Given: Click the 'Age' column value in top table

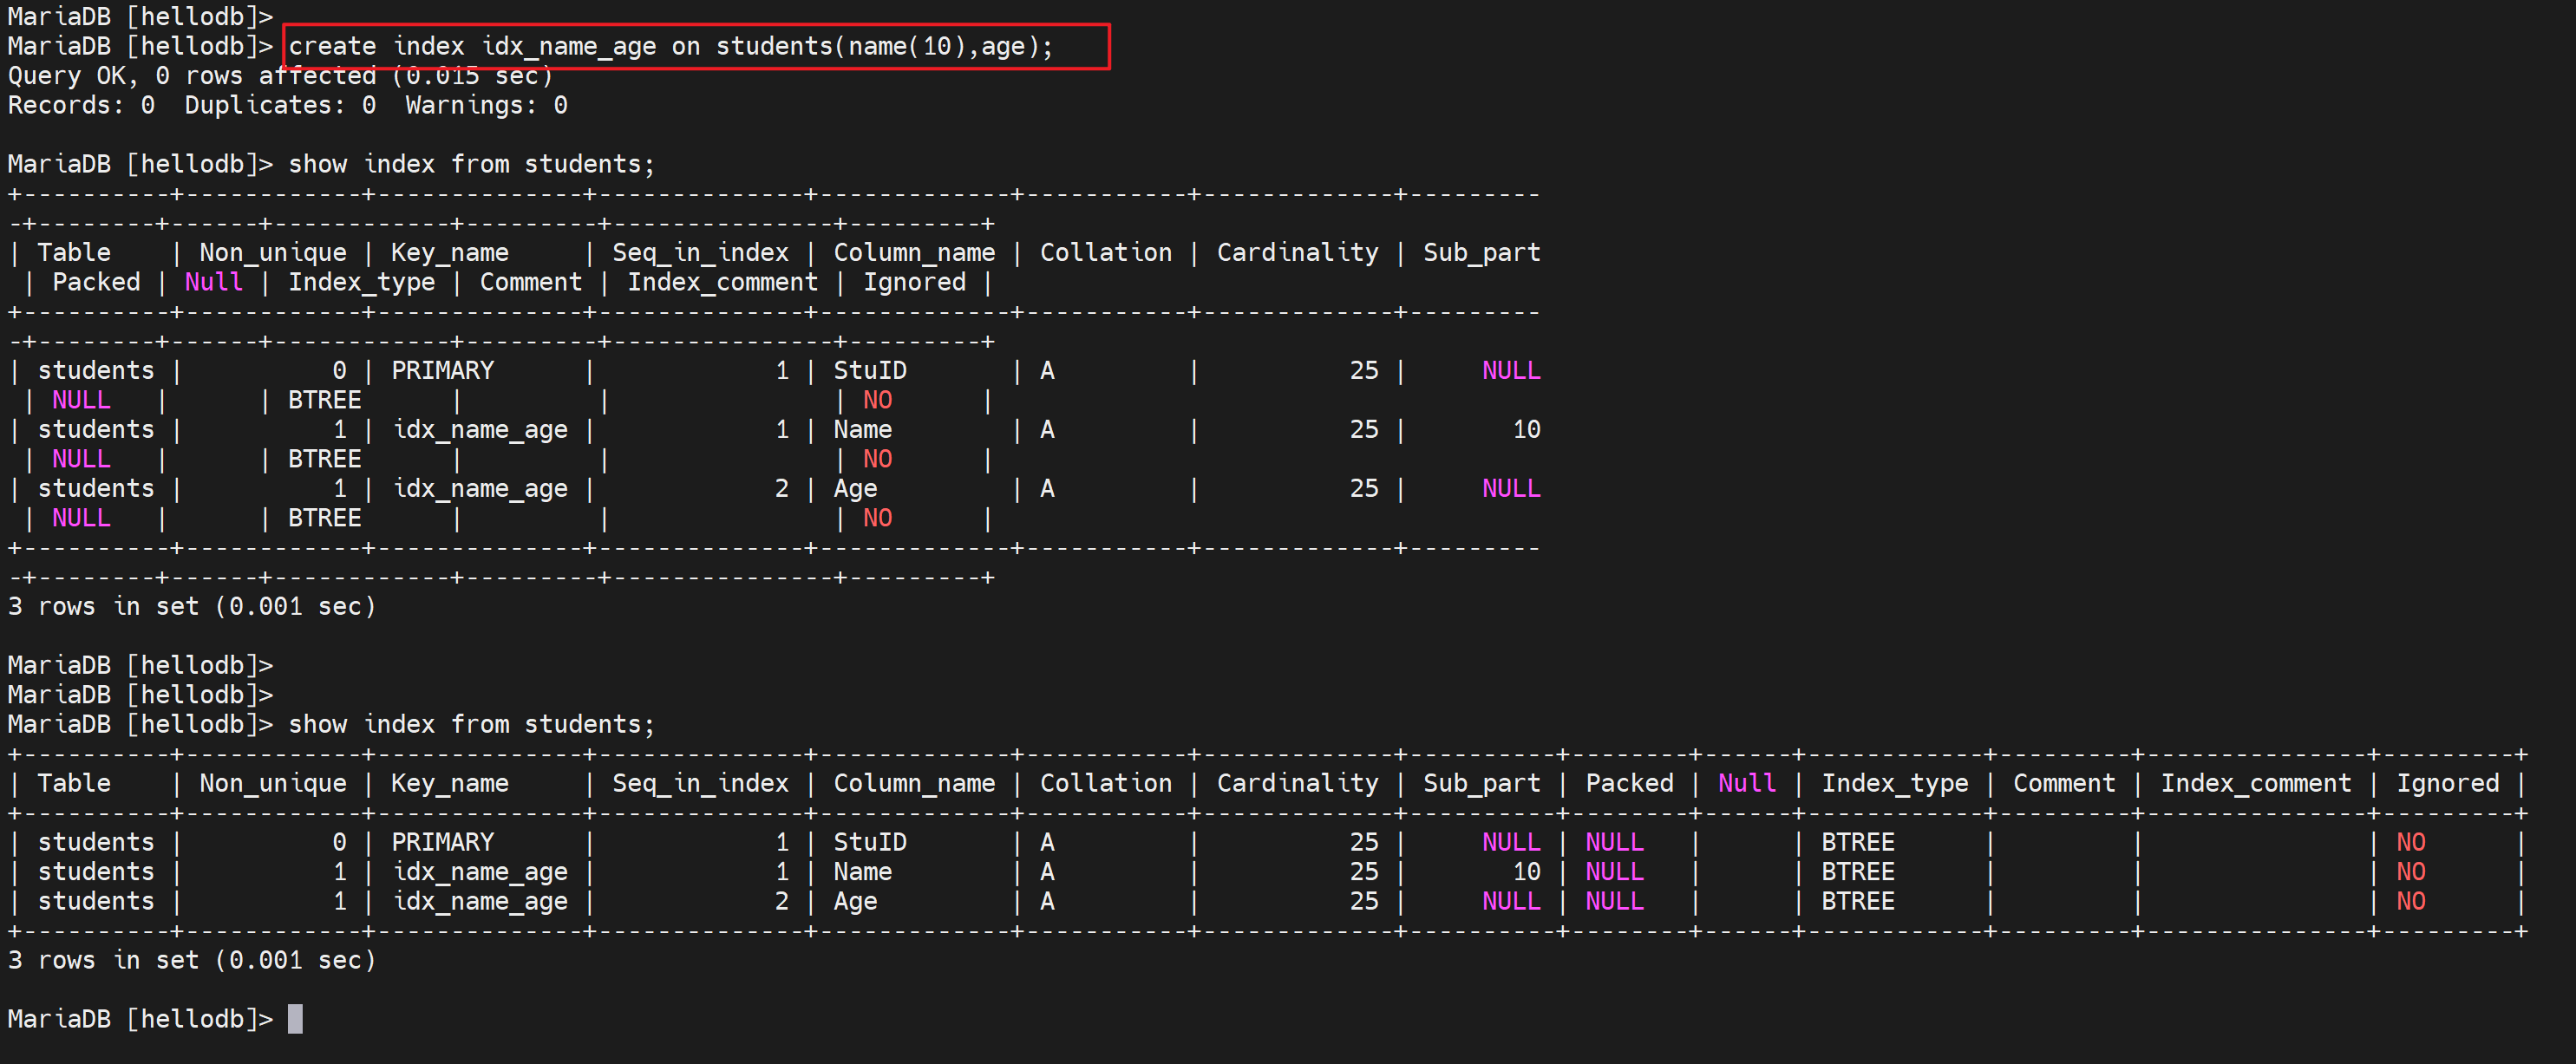Looking at the screenshot, I should 855,489.
